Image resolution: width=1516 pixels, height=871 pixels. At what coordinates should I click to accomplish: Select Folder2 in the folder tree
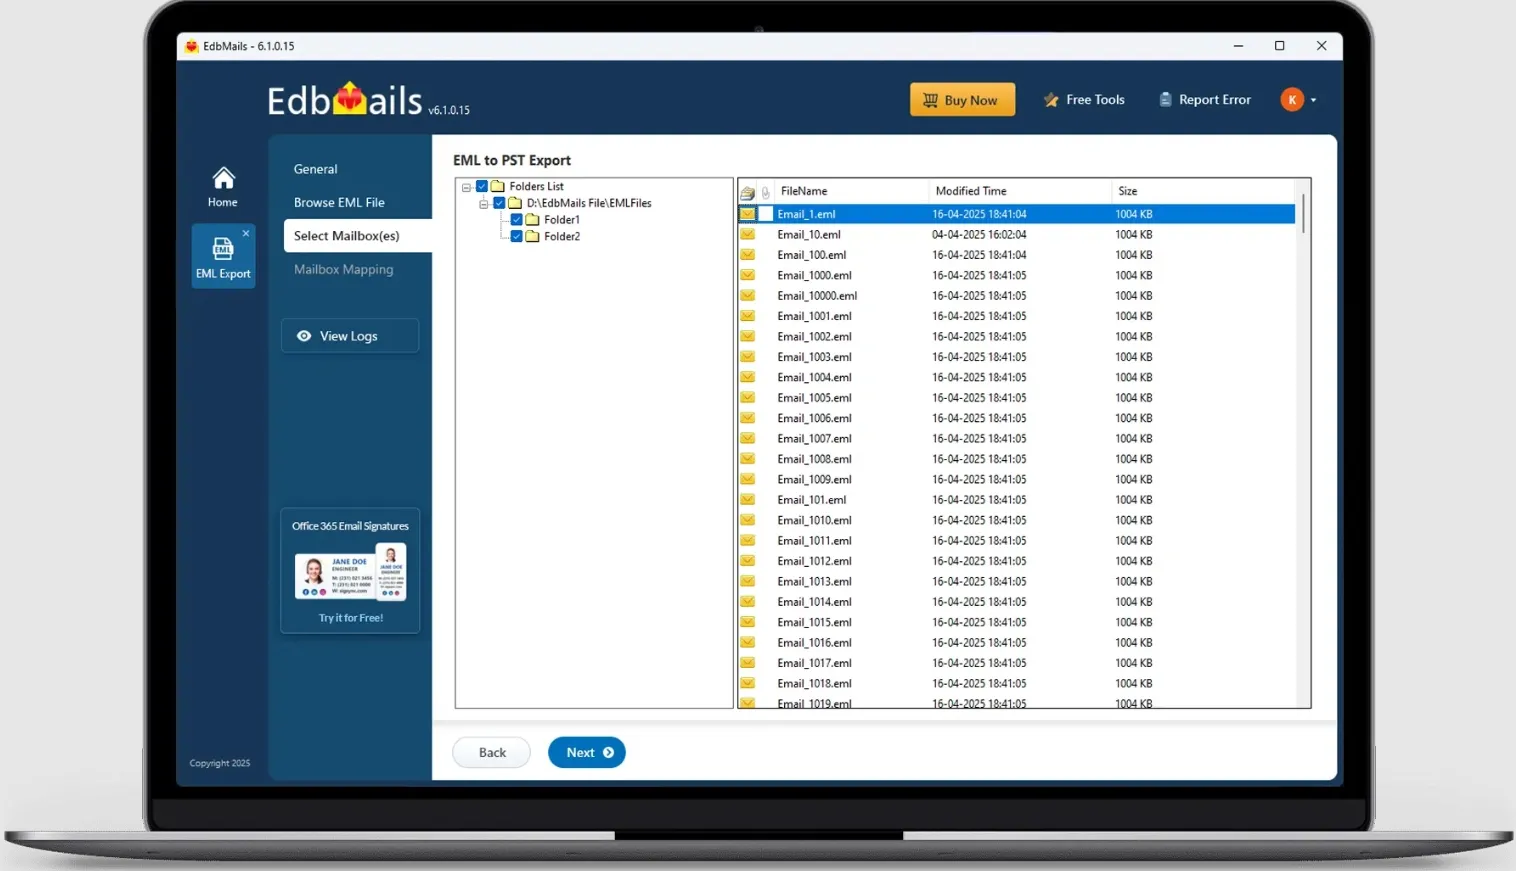[562, 237]
